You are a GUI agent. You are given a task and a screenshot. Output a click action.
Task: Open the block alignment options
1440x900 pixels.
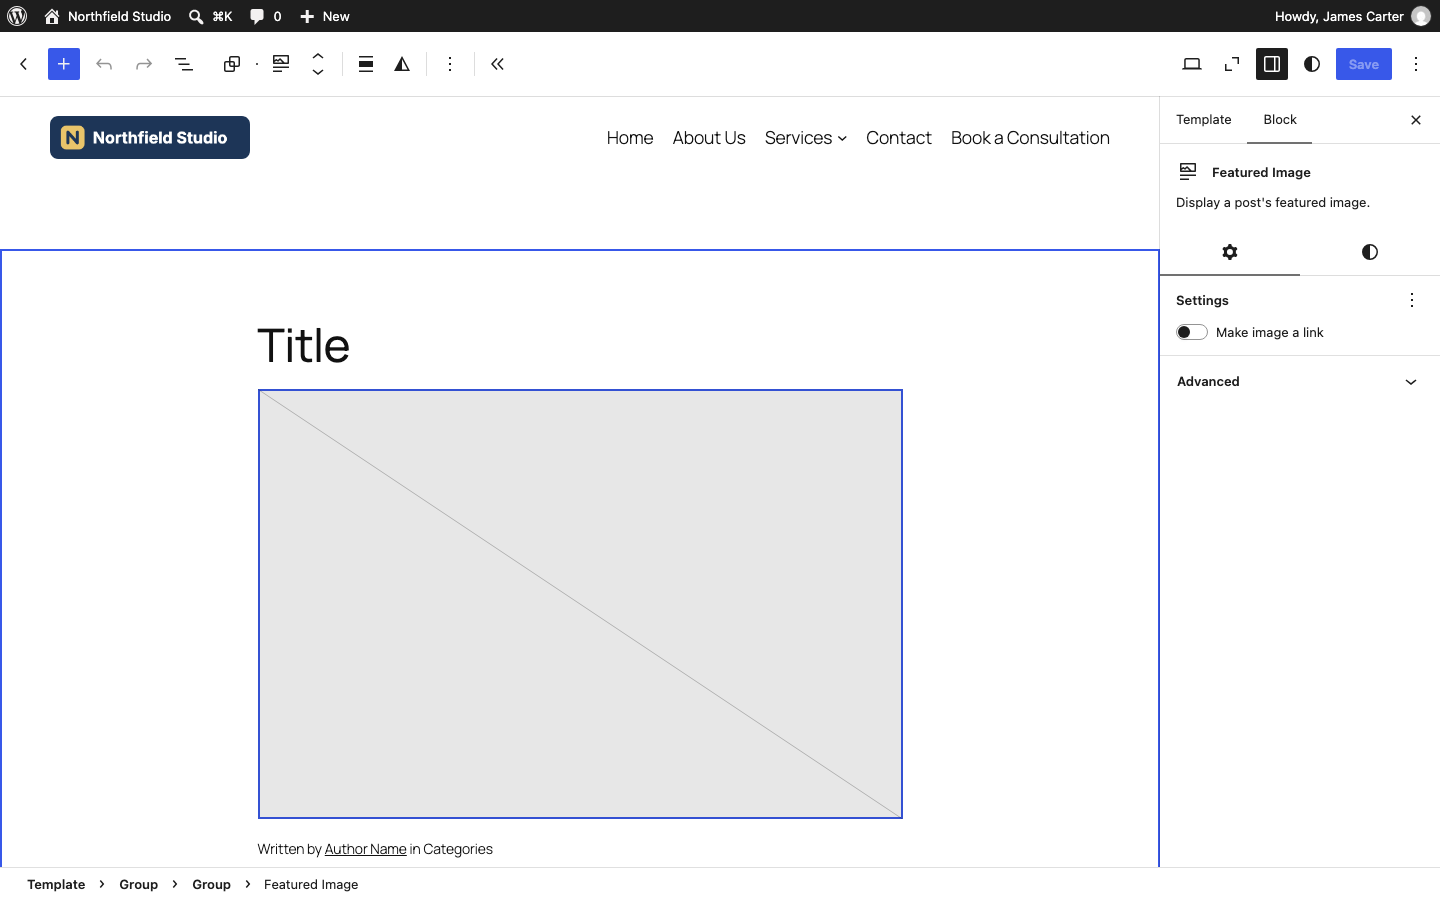[x=366, y=64]
